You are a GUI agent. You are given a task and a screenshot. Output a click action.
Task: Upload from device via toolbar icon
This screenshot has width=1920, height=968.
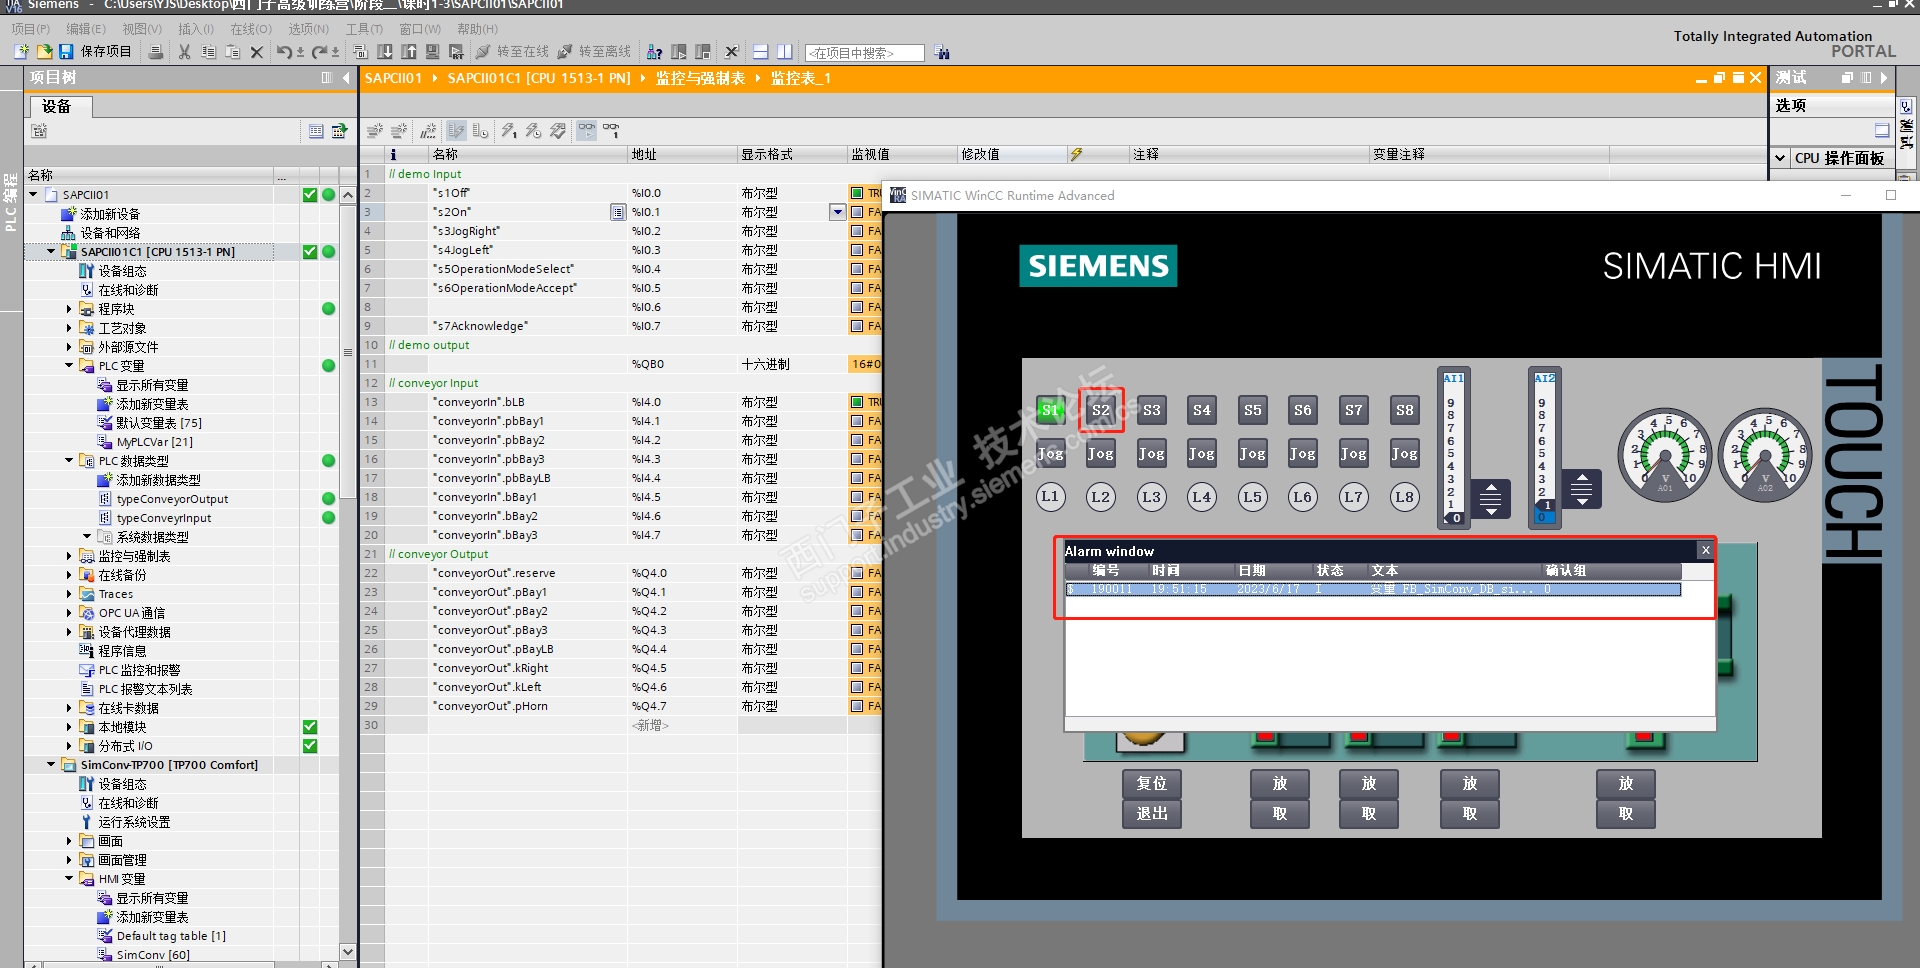409,52
